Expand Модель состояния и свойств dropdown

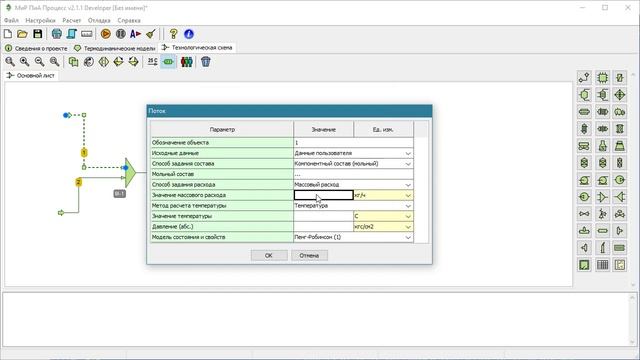click(x=408, y=237)
